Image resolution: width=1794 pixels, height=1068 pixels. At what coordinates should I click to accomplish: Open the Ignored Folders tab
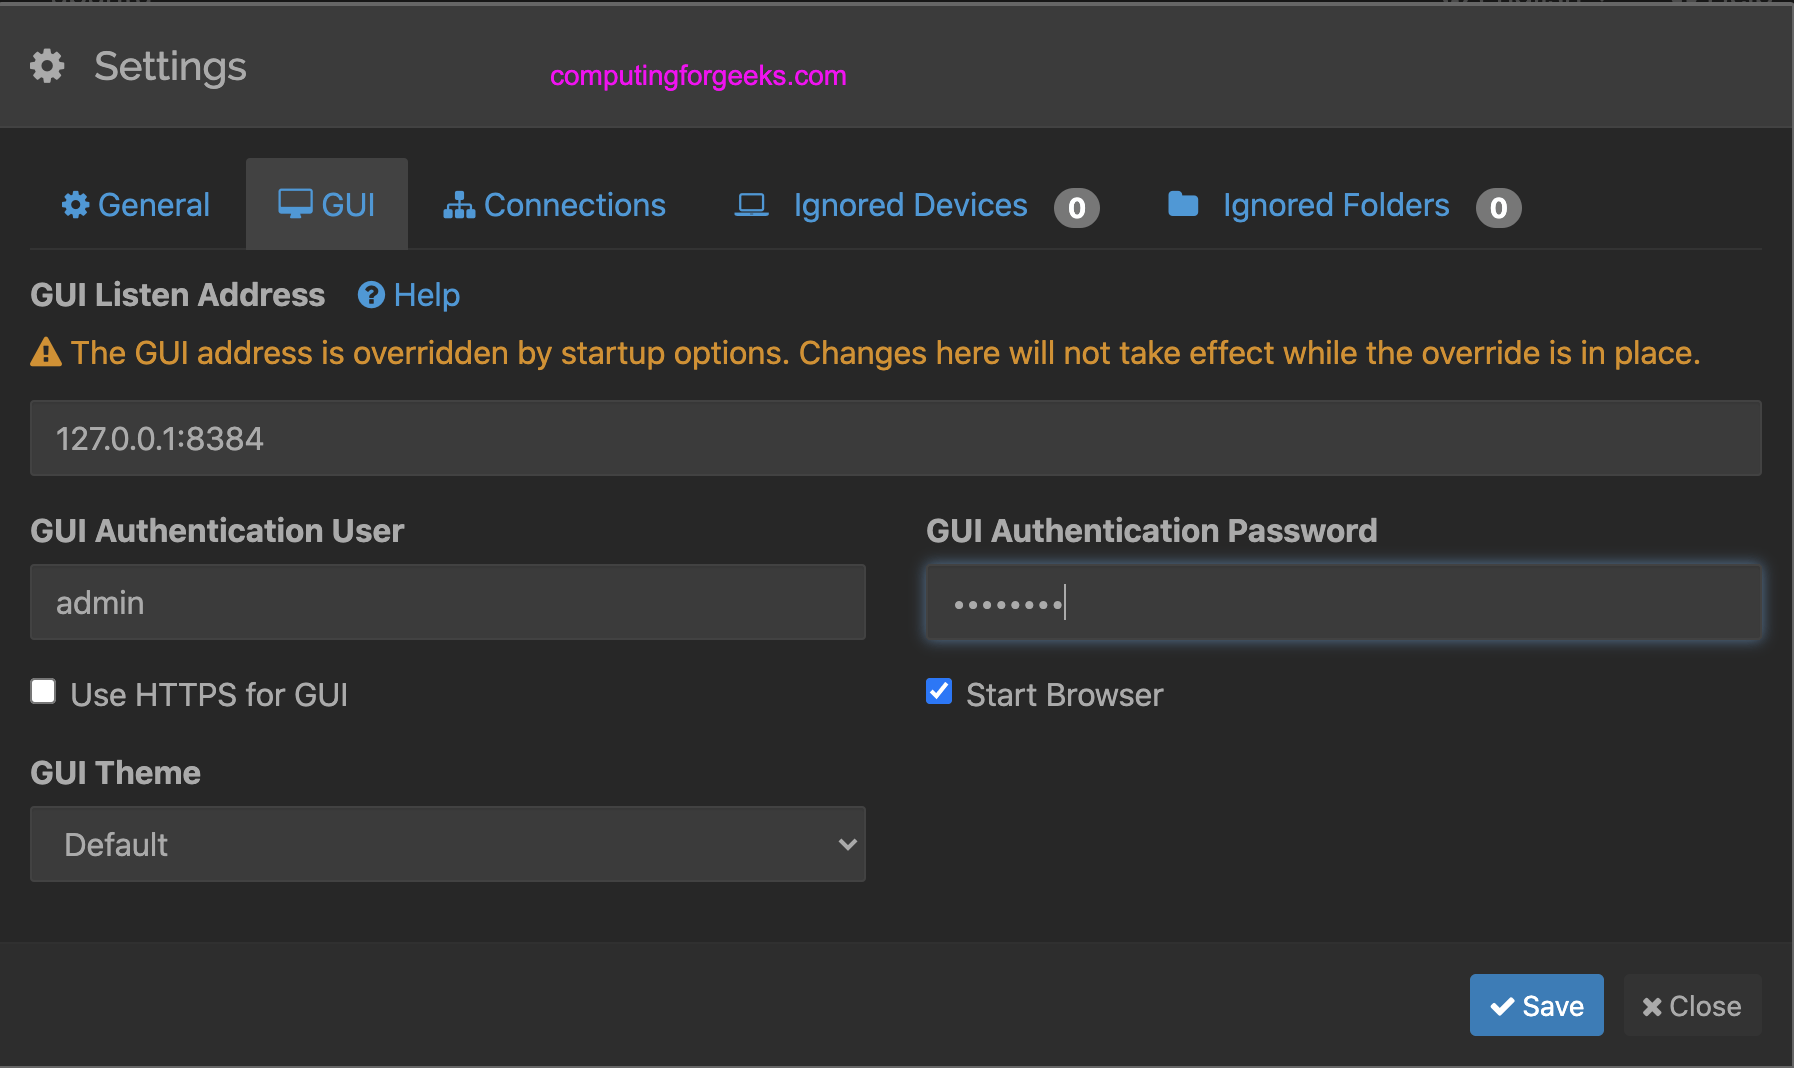[x=1336, y=204]
